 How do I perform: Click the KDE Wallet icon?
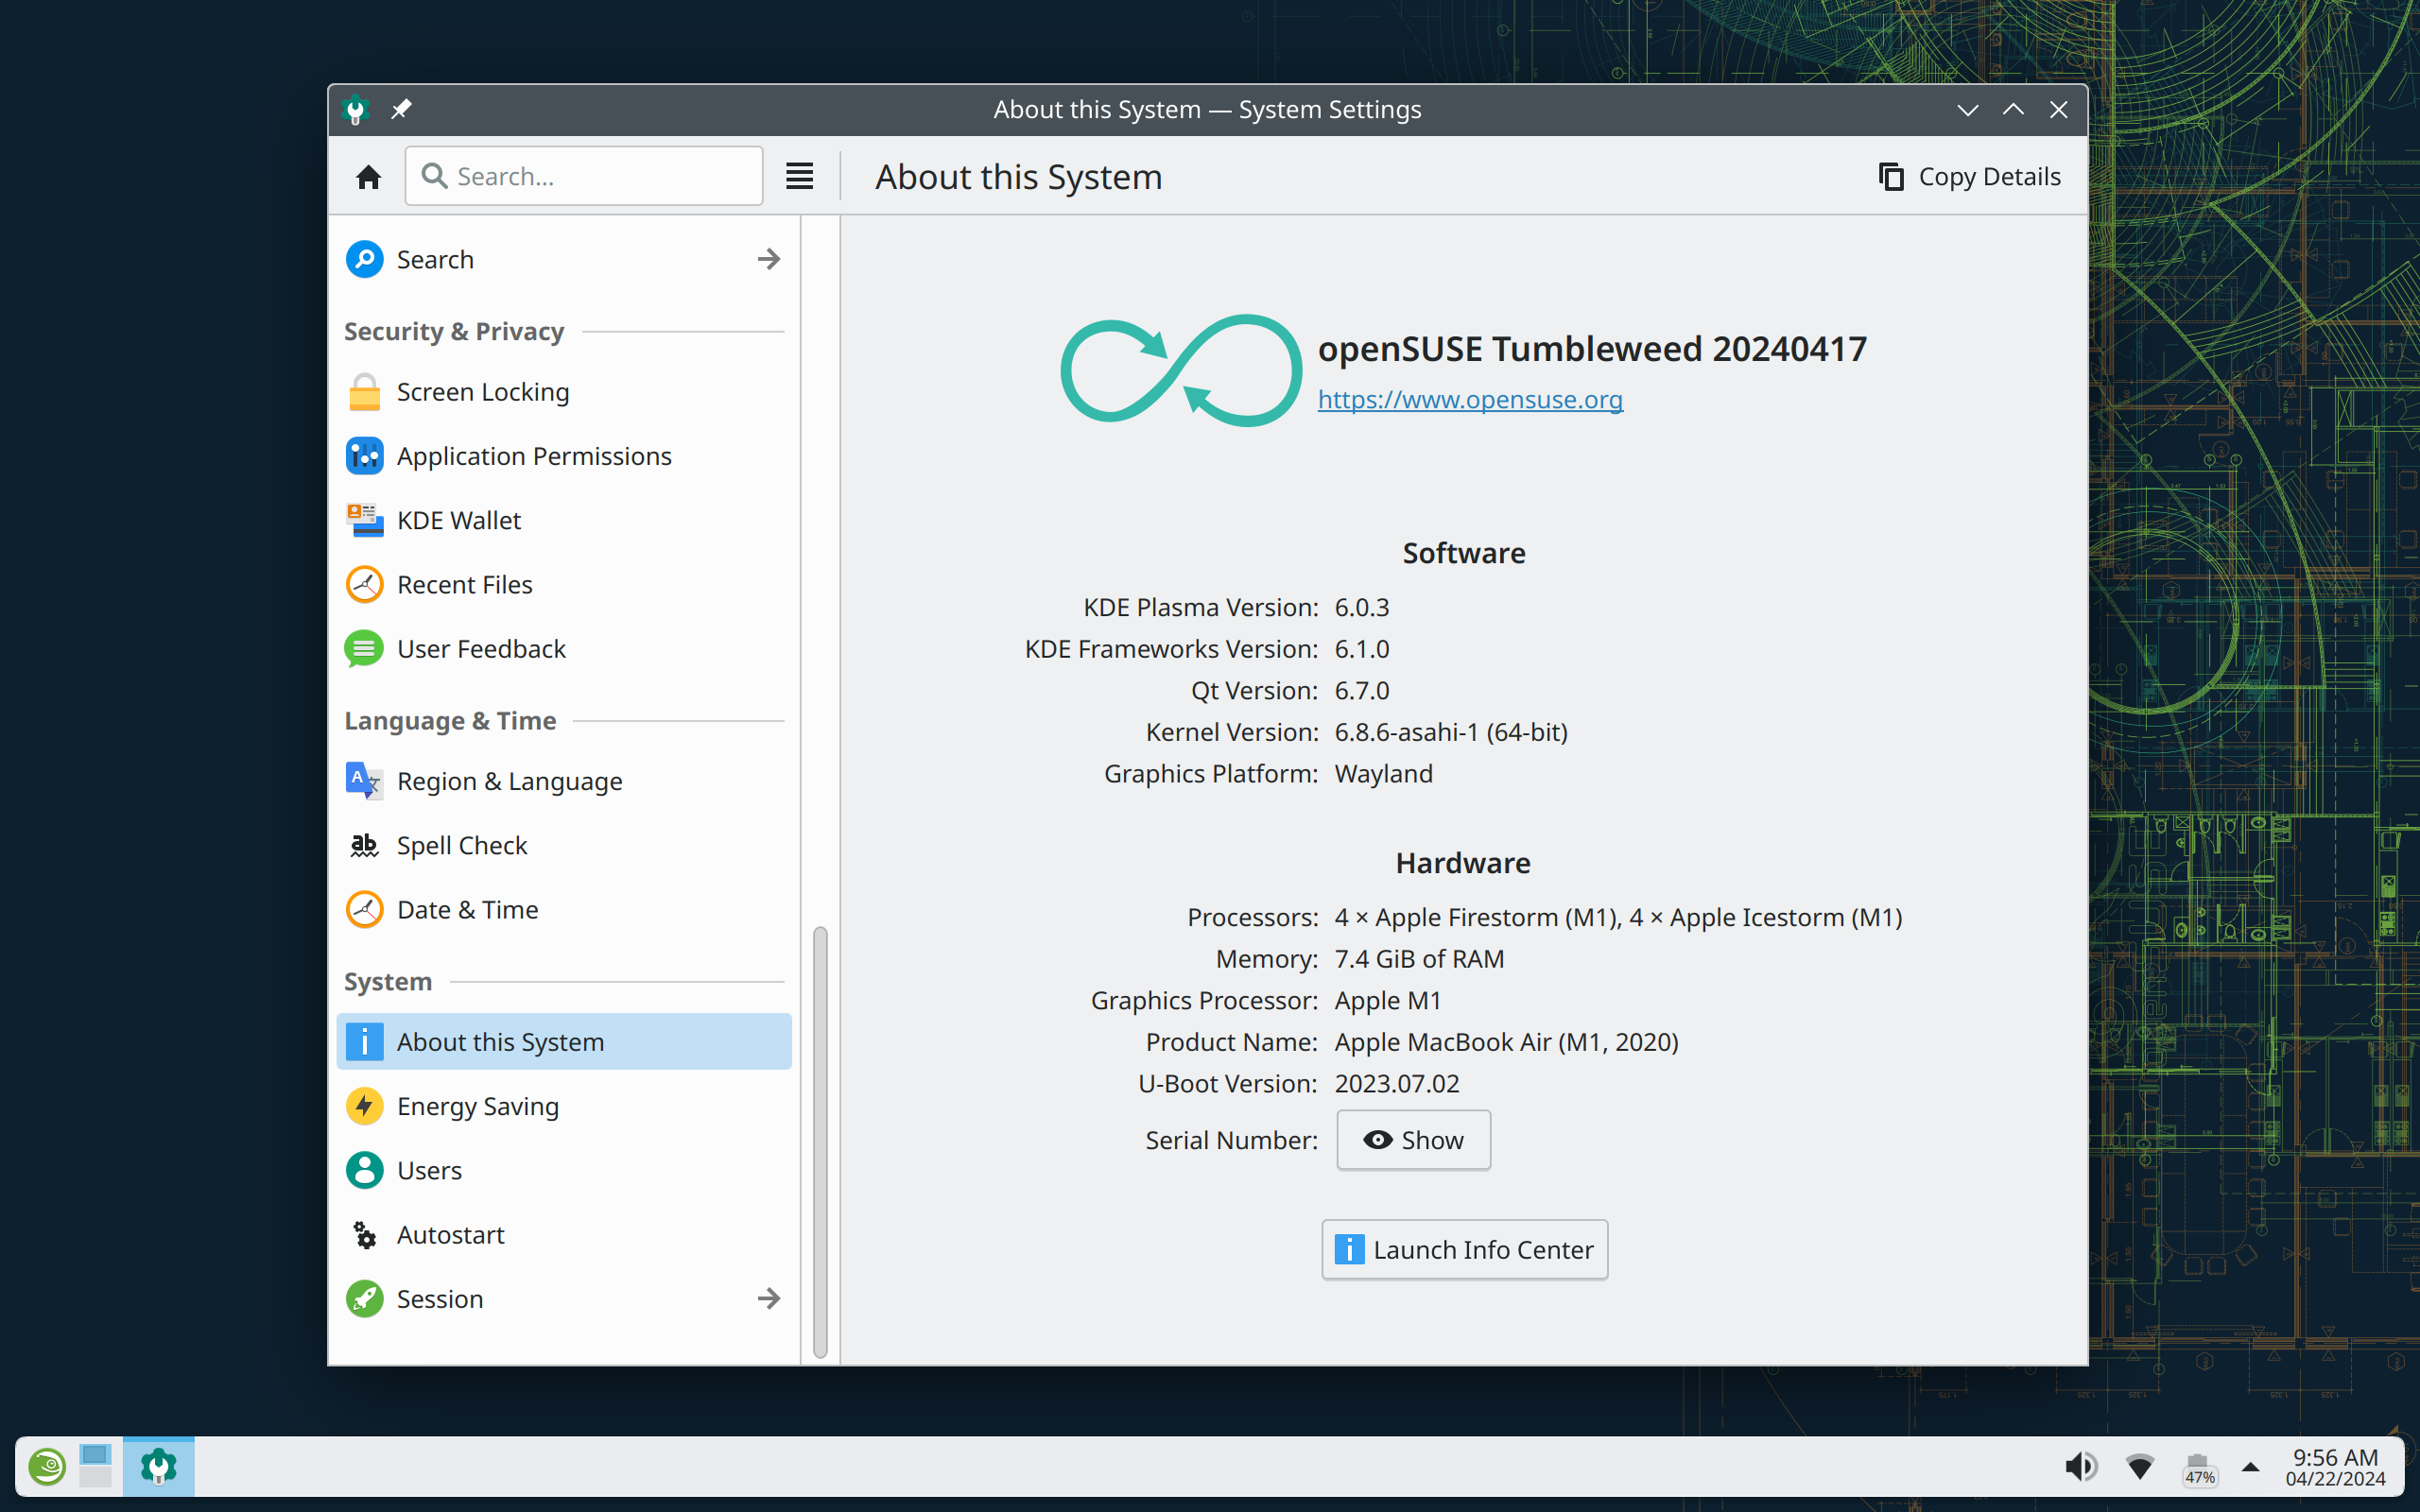[x=364, y=521]
